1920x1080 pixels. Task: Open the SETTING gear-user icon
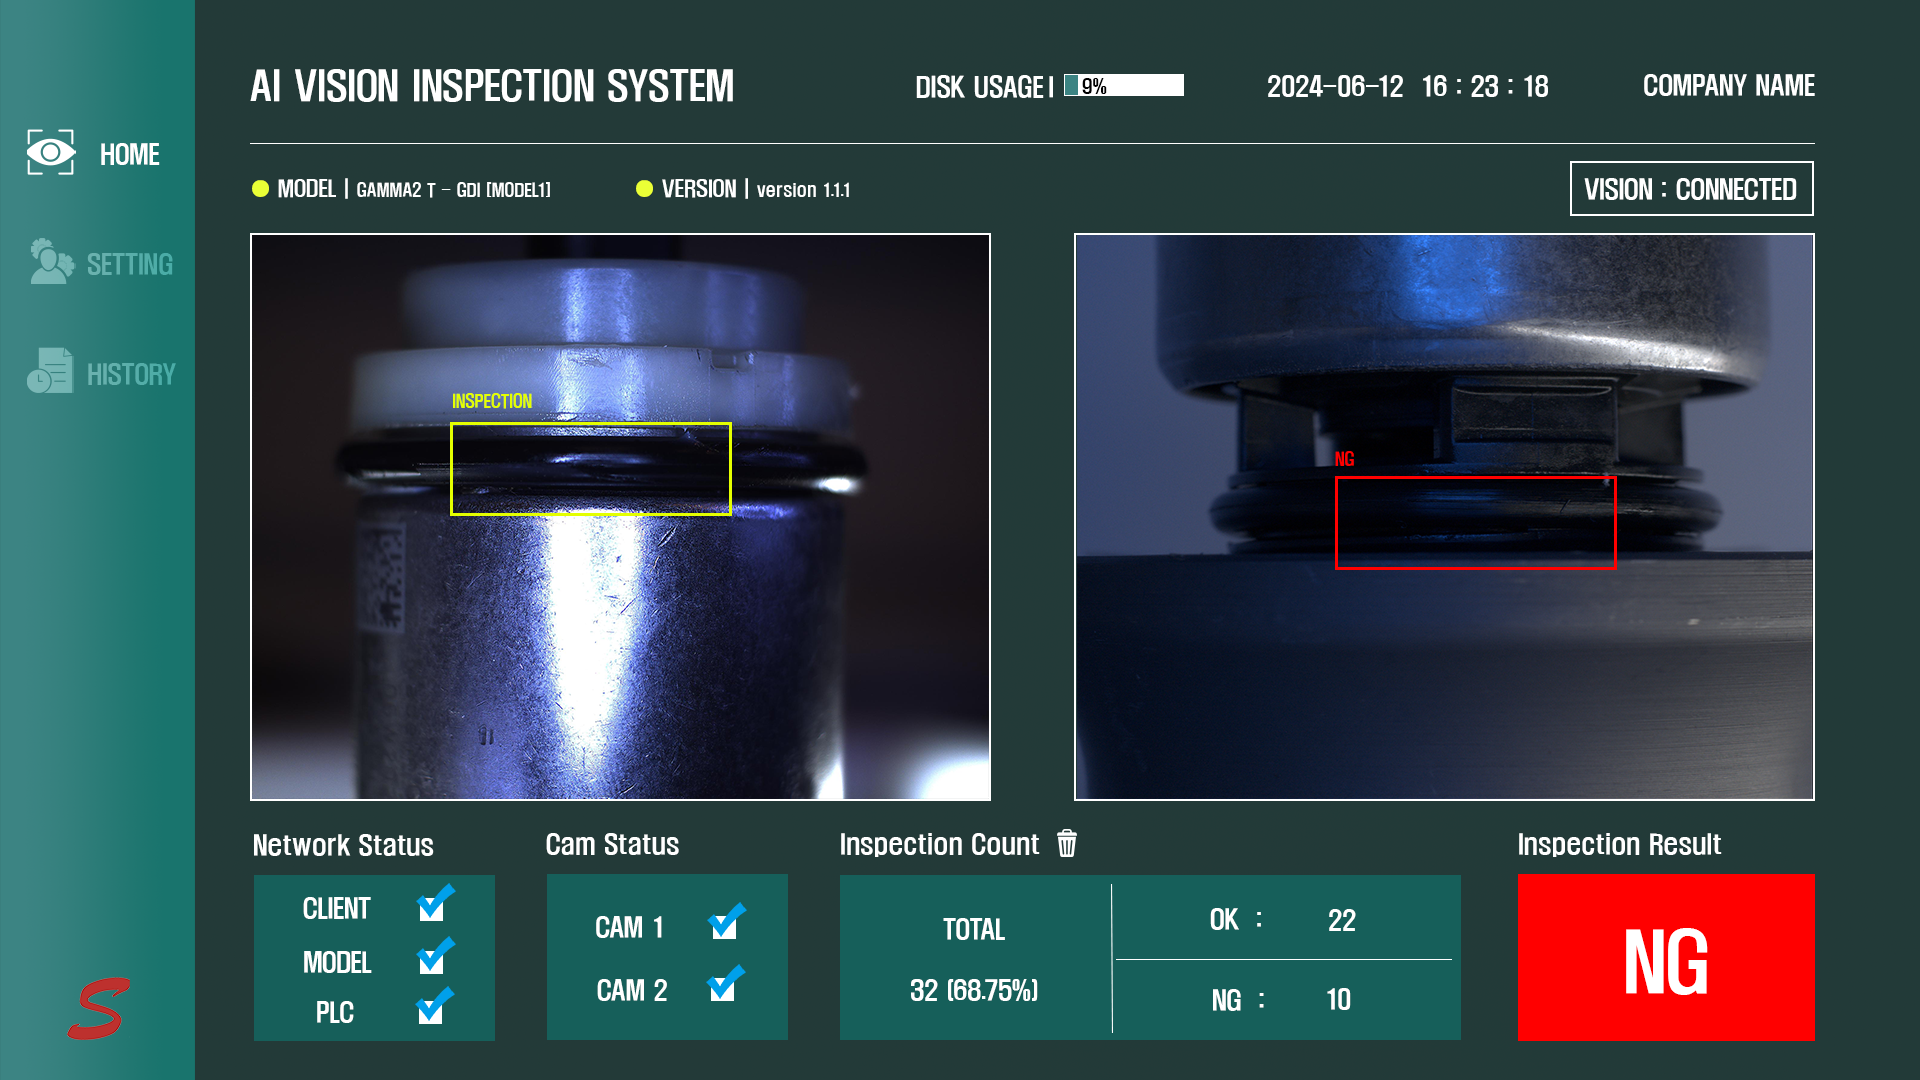51,262
